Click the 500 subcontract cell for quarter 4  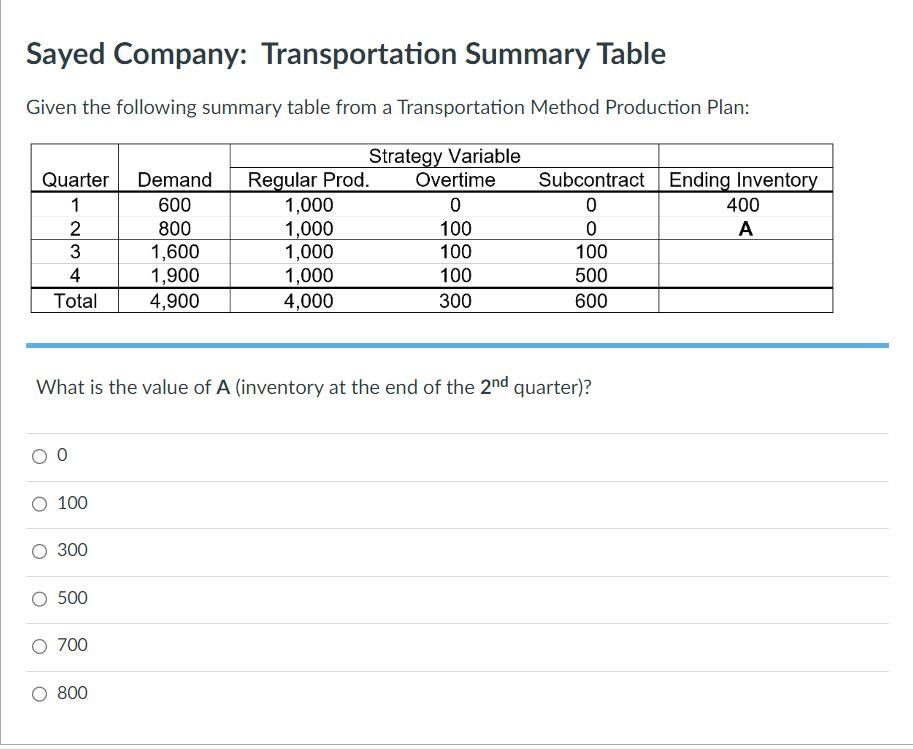[x=590, y=276]
